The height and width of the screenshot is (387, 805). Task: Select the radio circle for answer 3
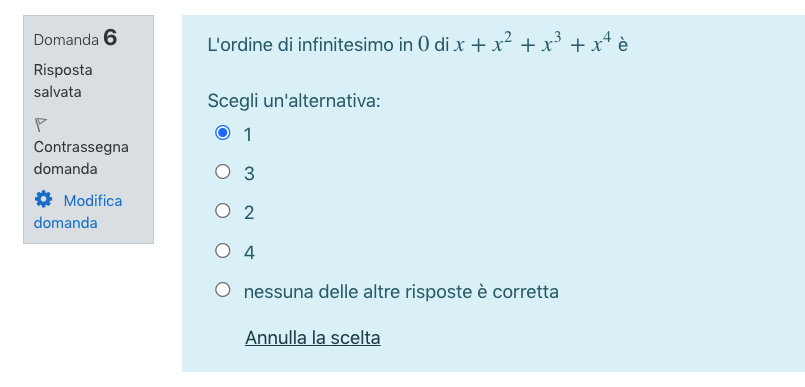222,171
